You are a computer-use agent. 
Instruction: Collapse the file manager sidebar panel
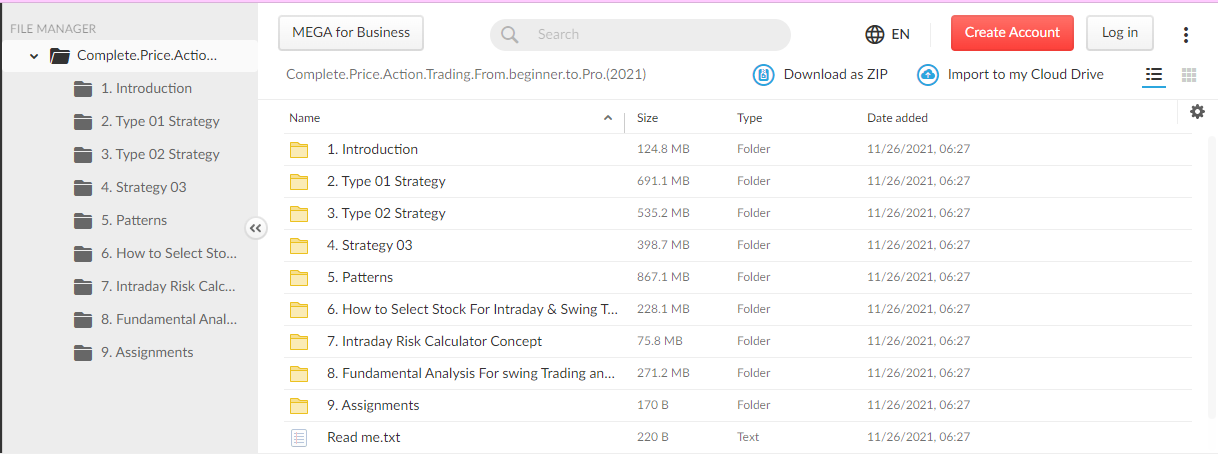coord(256,228)
